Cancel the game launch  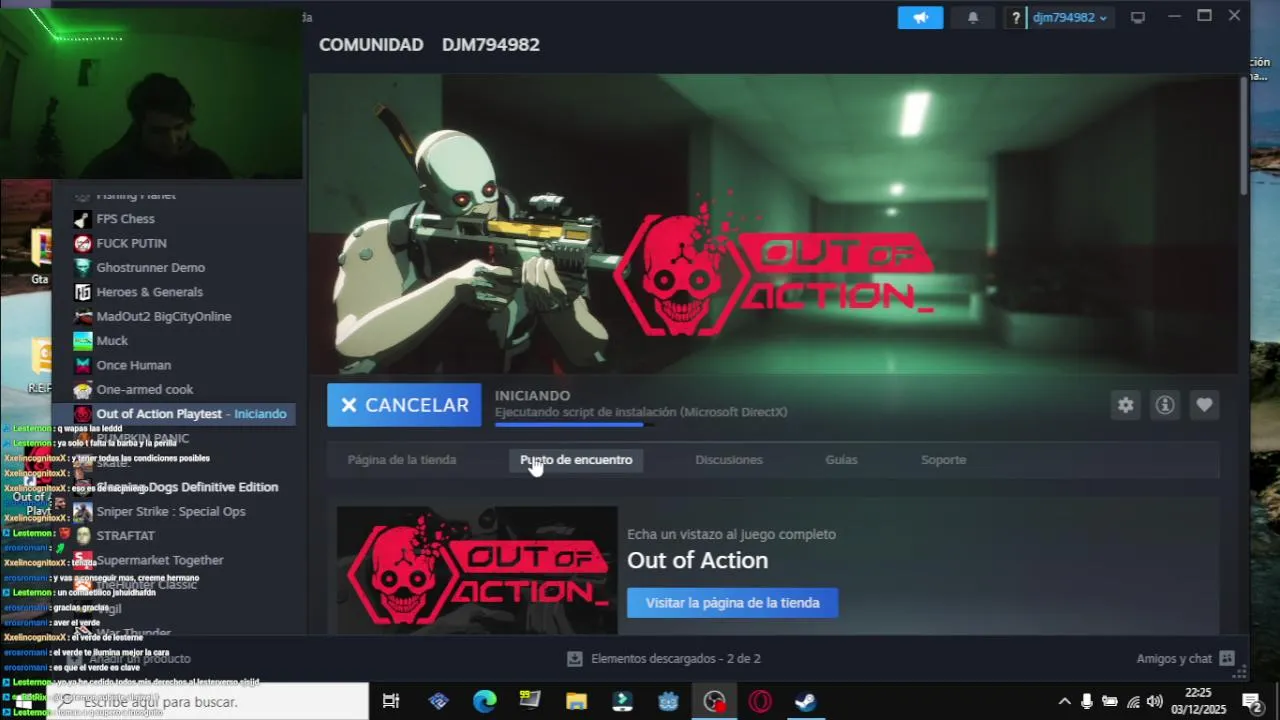pyautogui.click(x=404, y=405)
